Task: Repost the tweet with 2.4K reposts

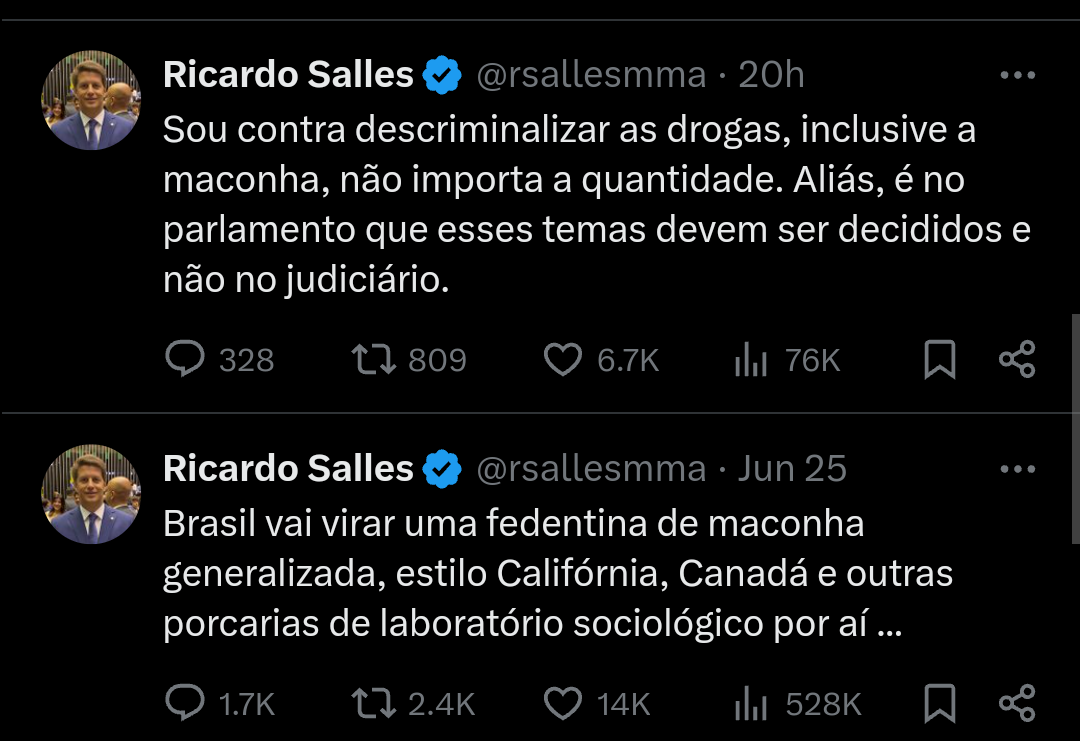Action: (x=377, y=703)
